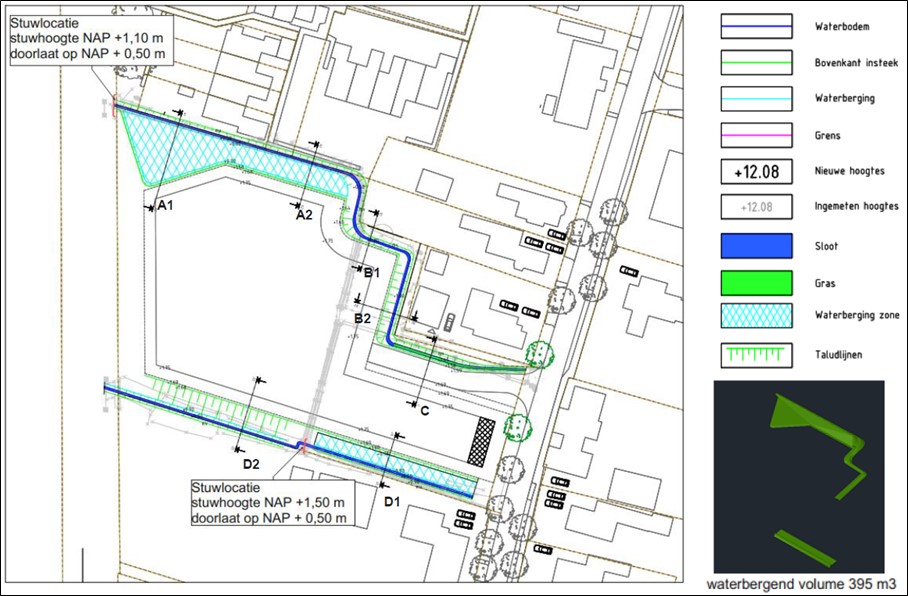
Task: Click the 'Waterbodem' legend label
Action: (x=841, y=27)
